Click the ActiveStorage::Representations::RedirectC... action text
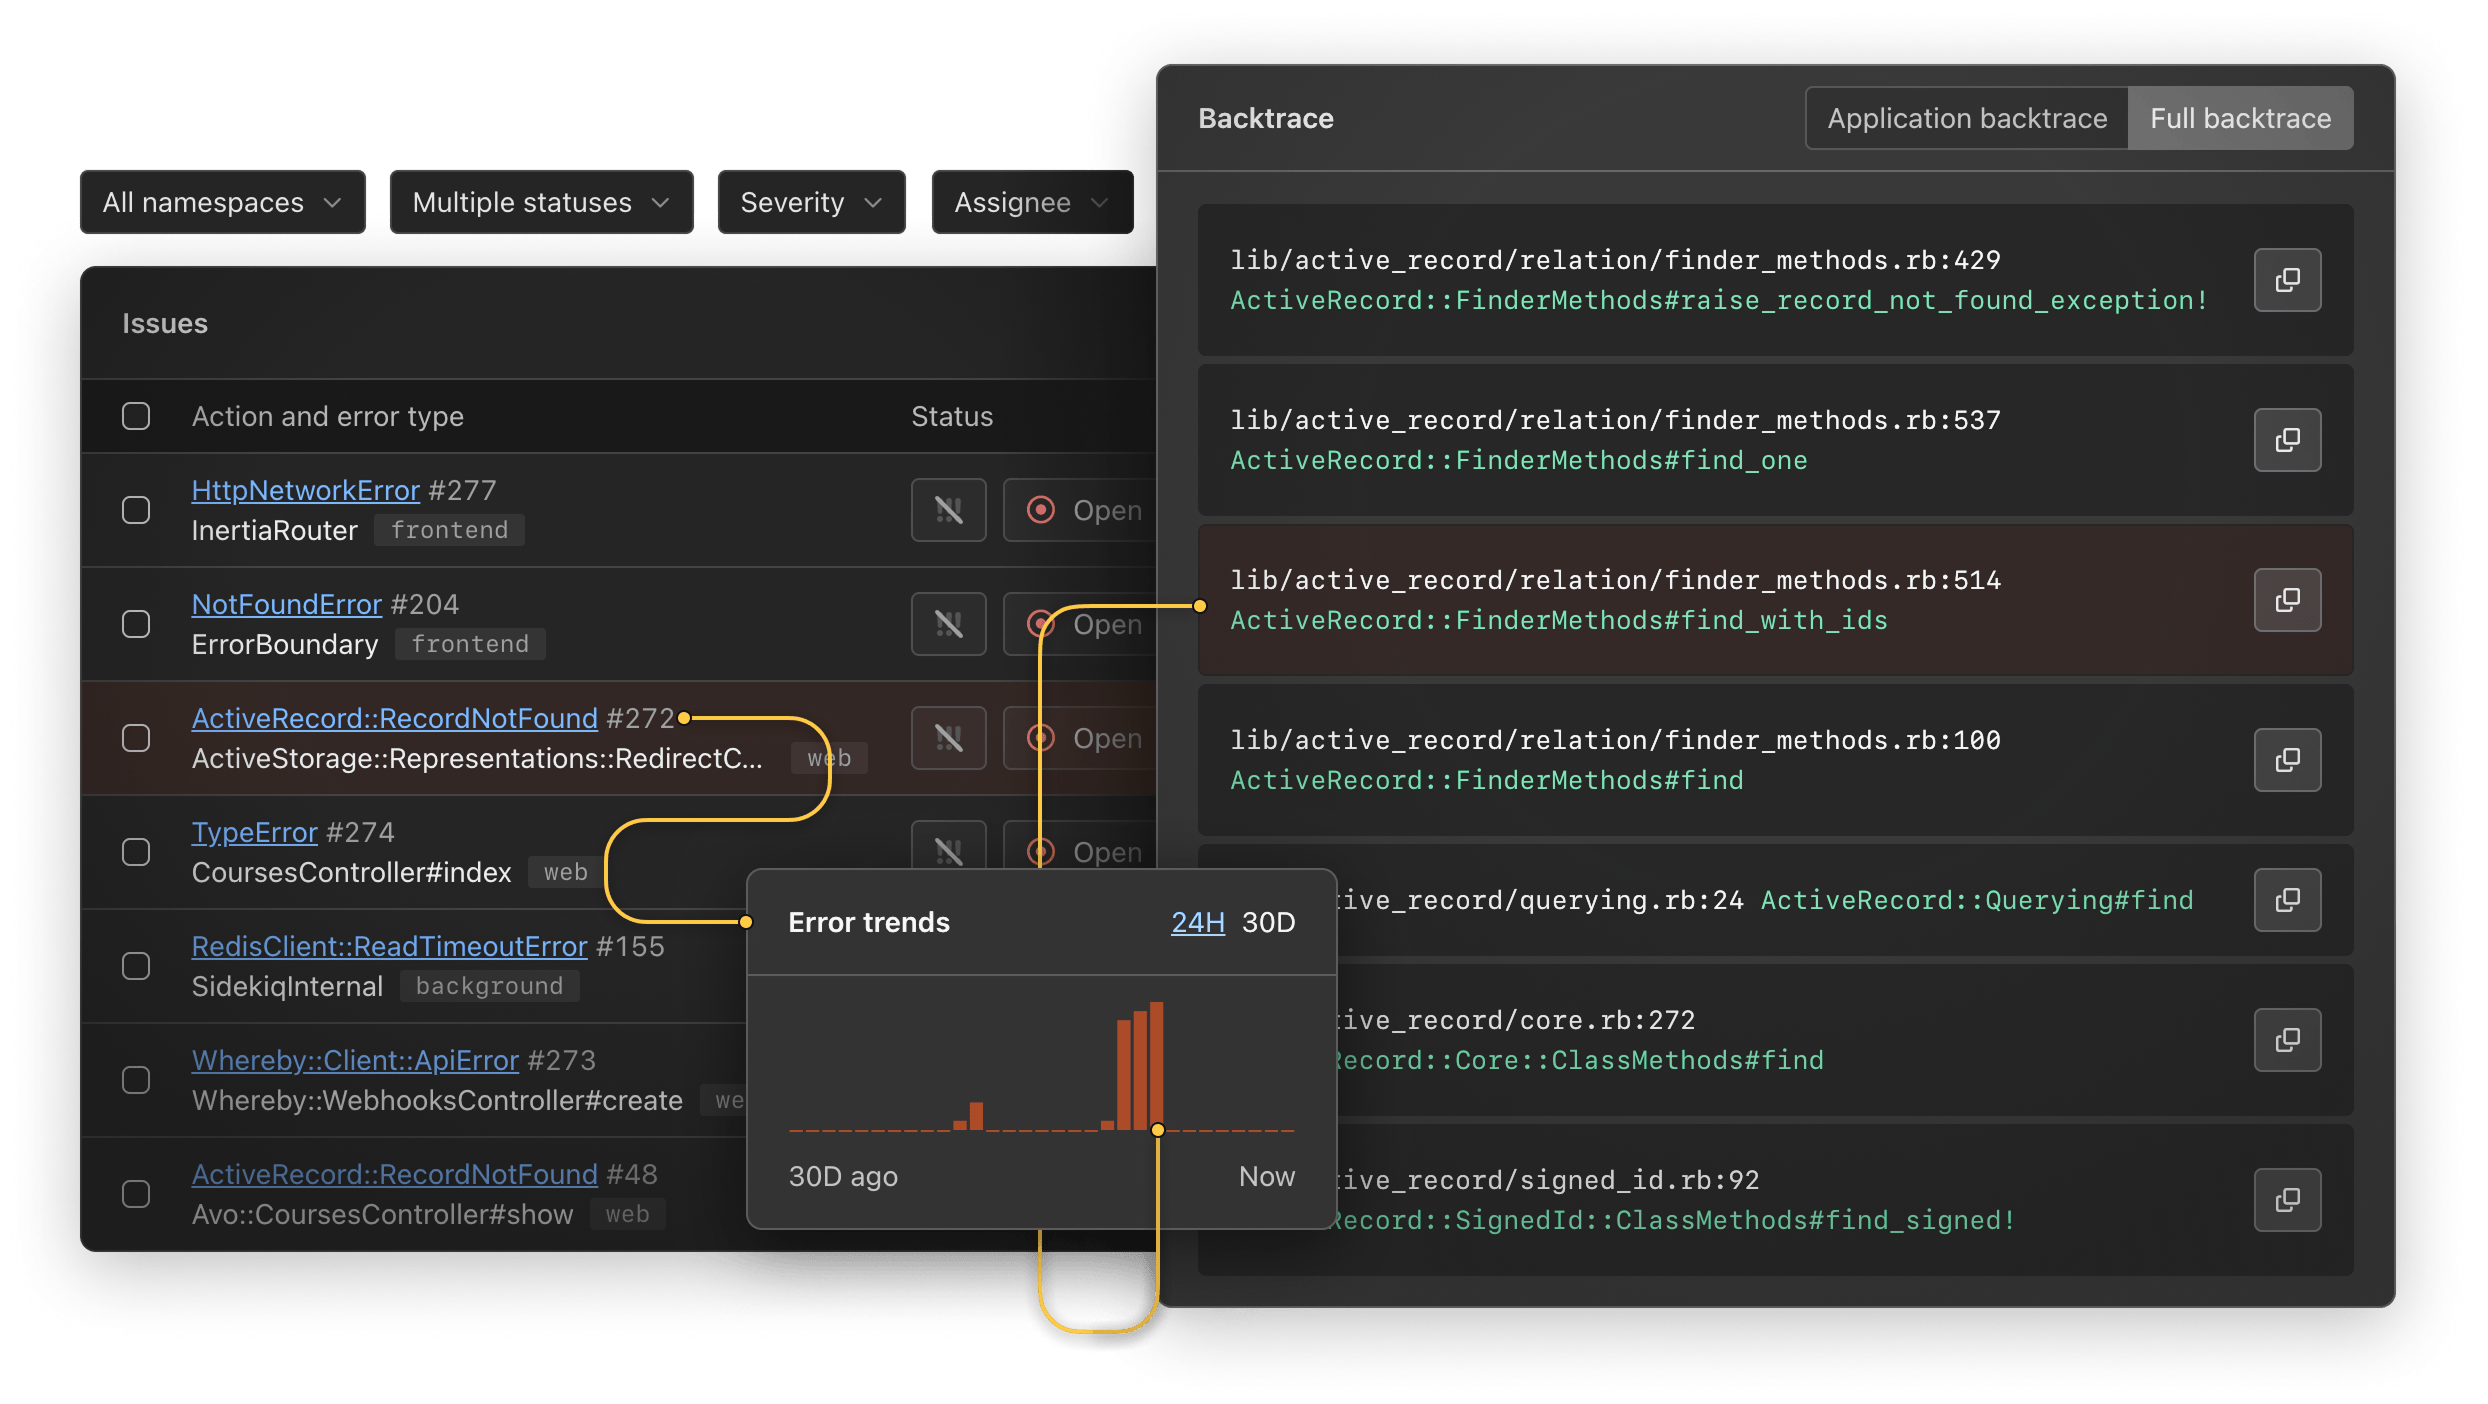2488x1404 pixels. click(477, 758)
